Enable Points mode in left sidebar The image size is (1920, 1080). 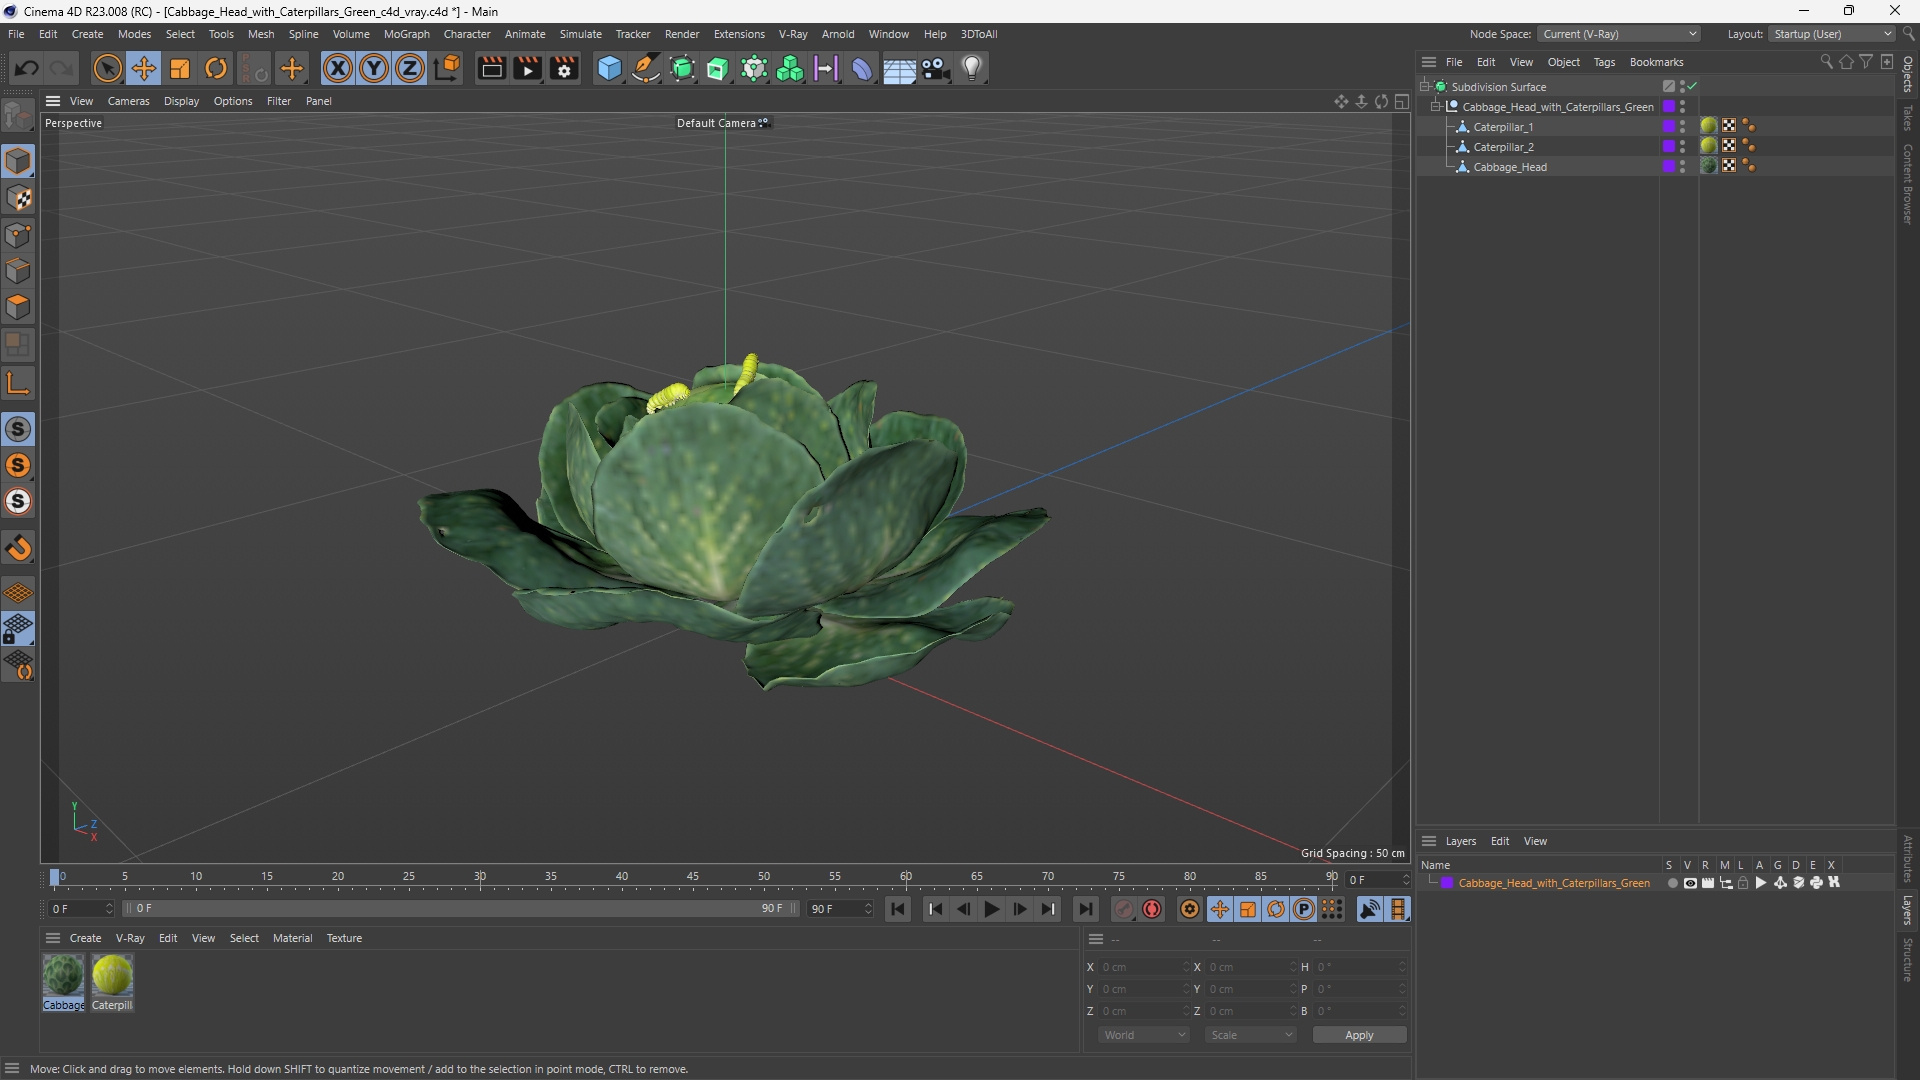pyautogui.click(x=18, y=235)
